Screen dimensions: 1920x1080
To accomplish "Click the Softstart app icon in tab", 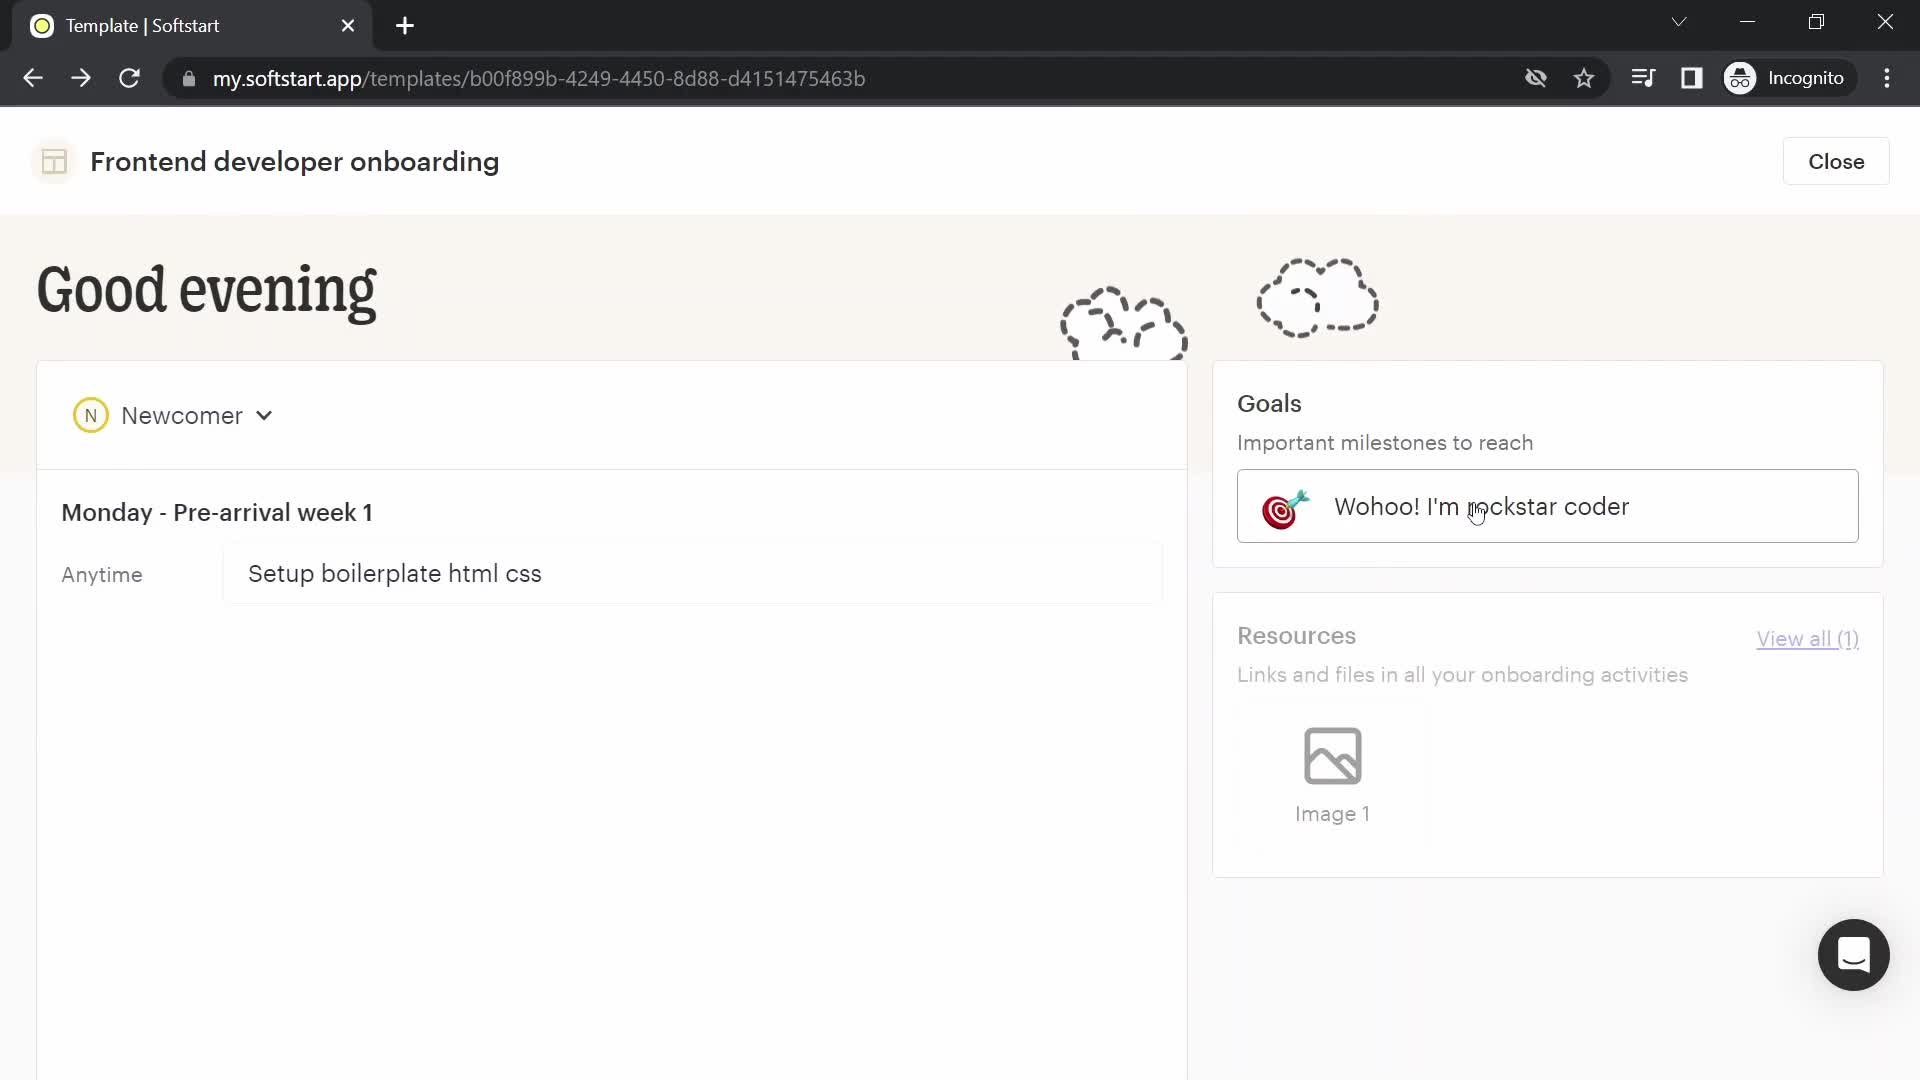I will click(41, 25).
